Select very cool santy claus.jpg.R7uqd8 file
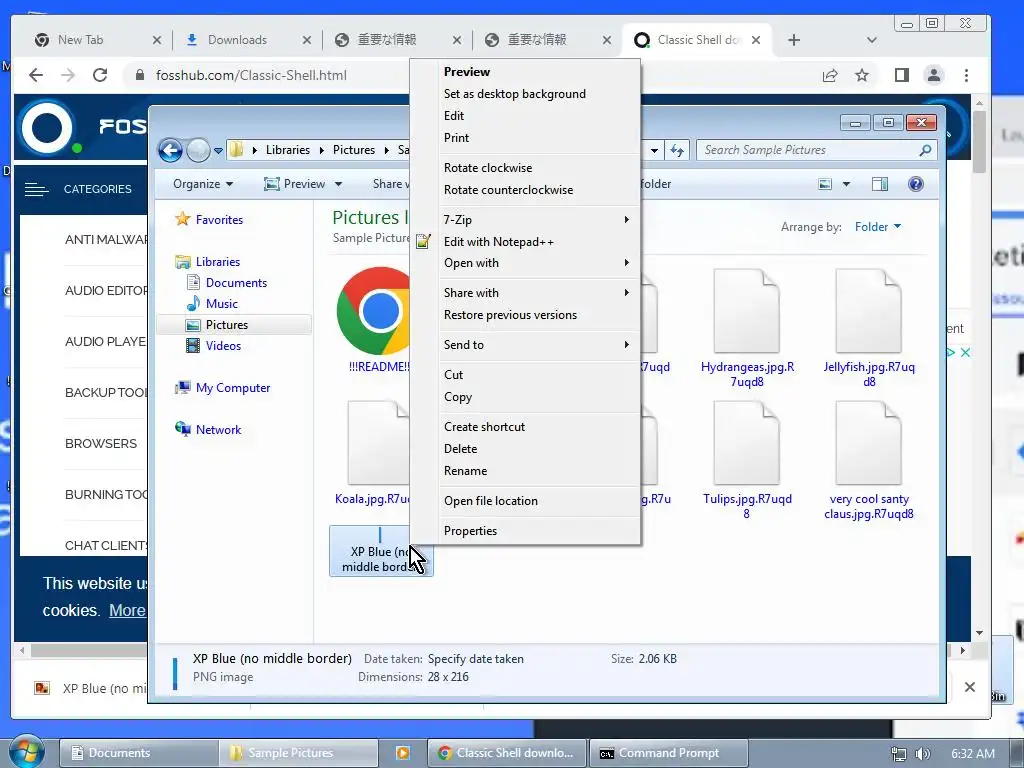1024x768 pixels. 869,460
